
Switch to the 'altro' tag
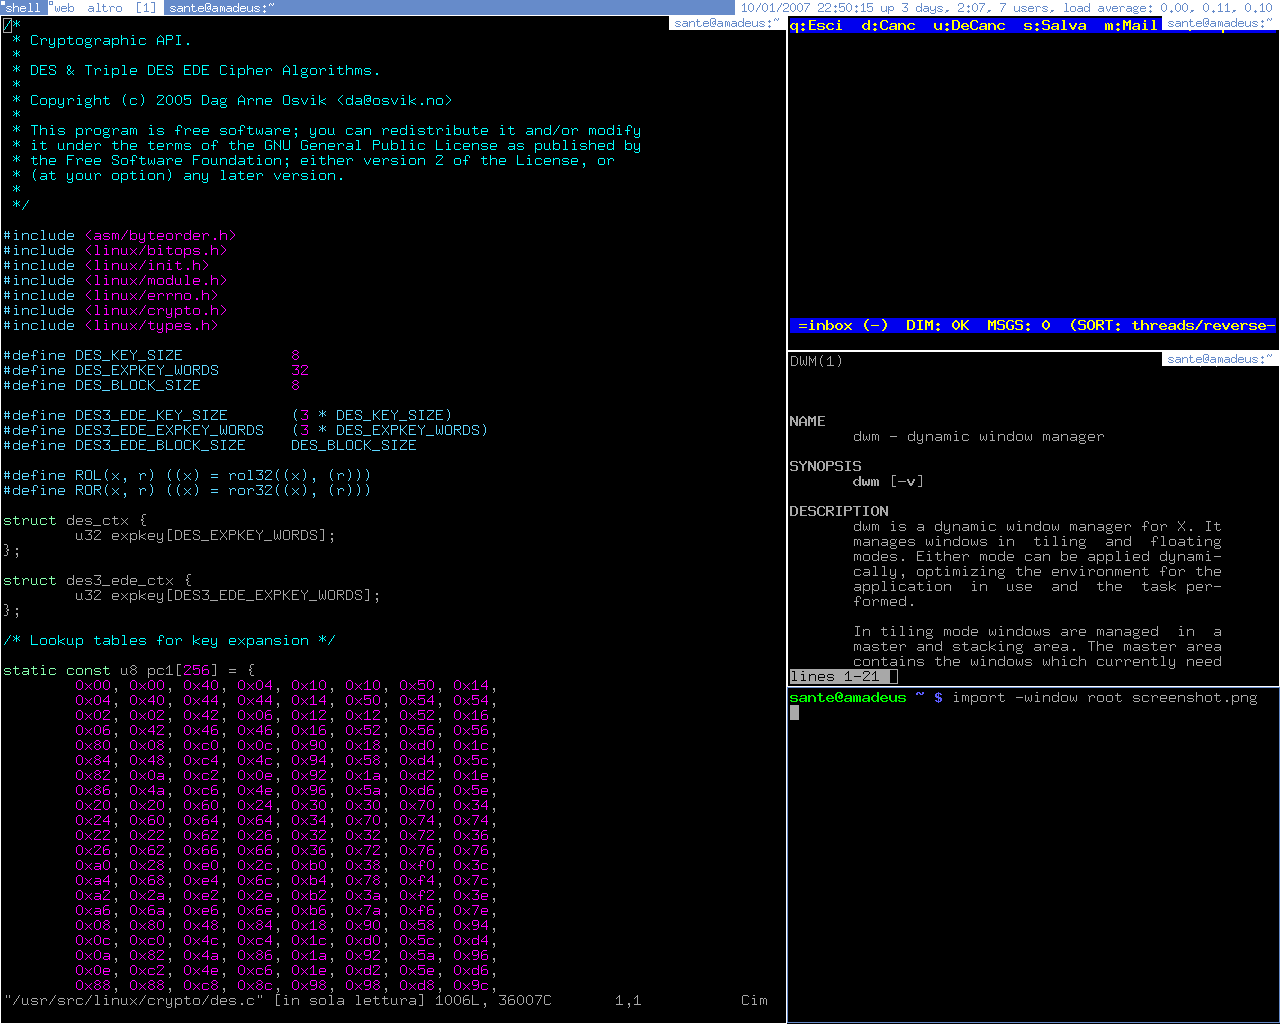(x=104, y=7)
